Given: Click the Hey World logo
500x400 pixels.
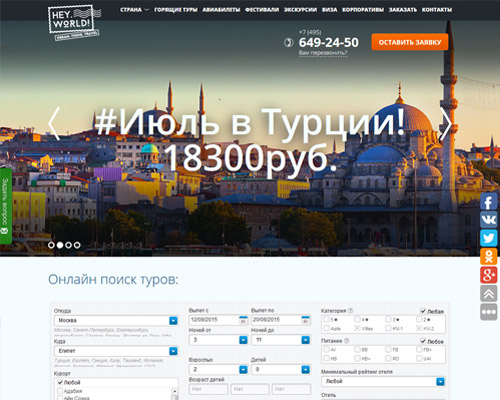Looking at the screenshot, I should [x=74, y=22].
